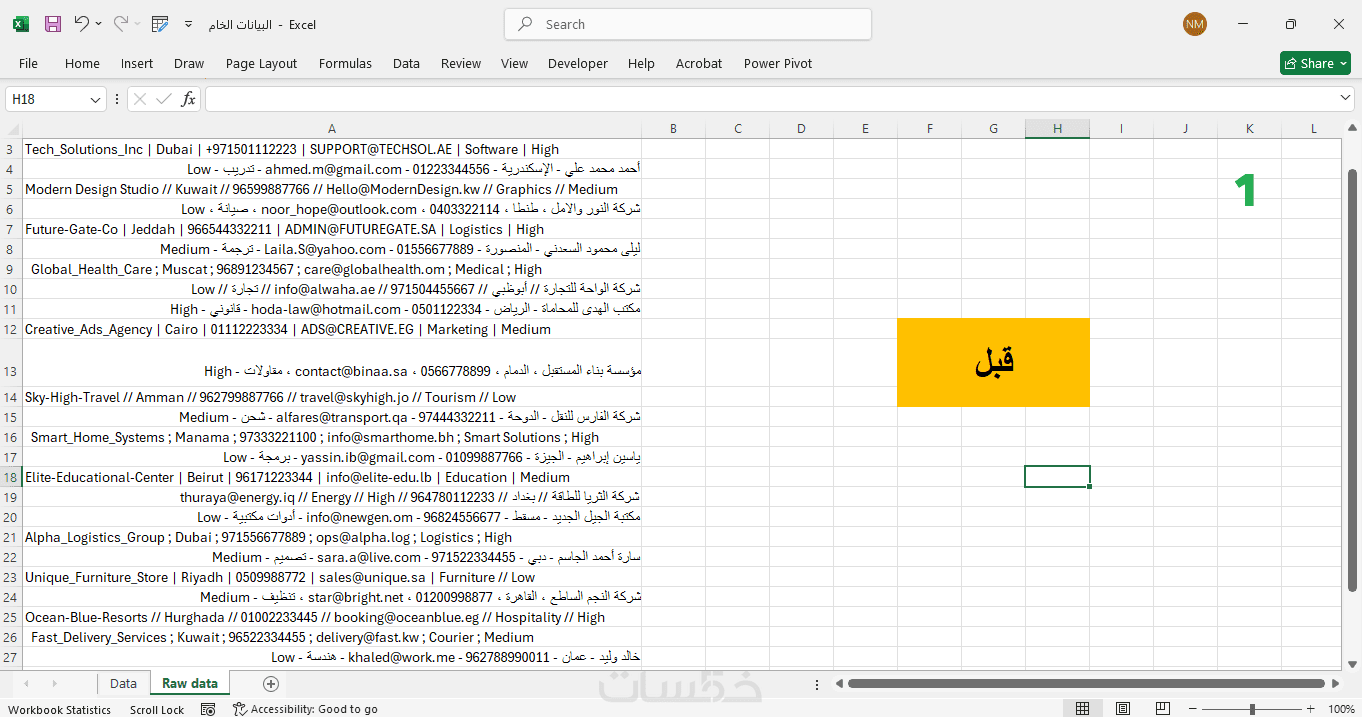Select column H header
The height and width of the screenshot is (717, 1362).
pyautogui.click(x=1057, y=128)
